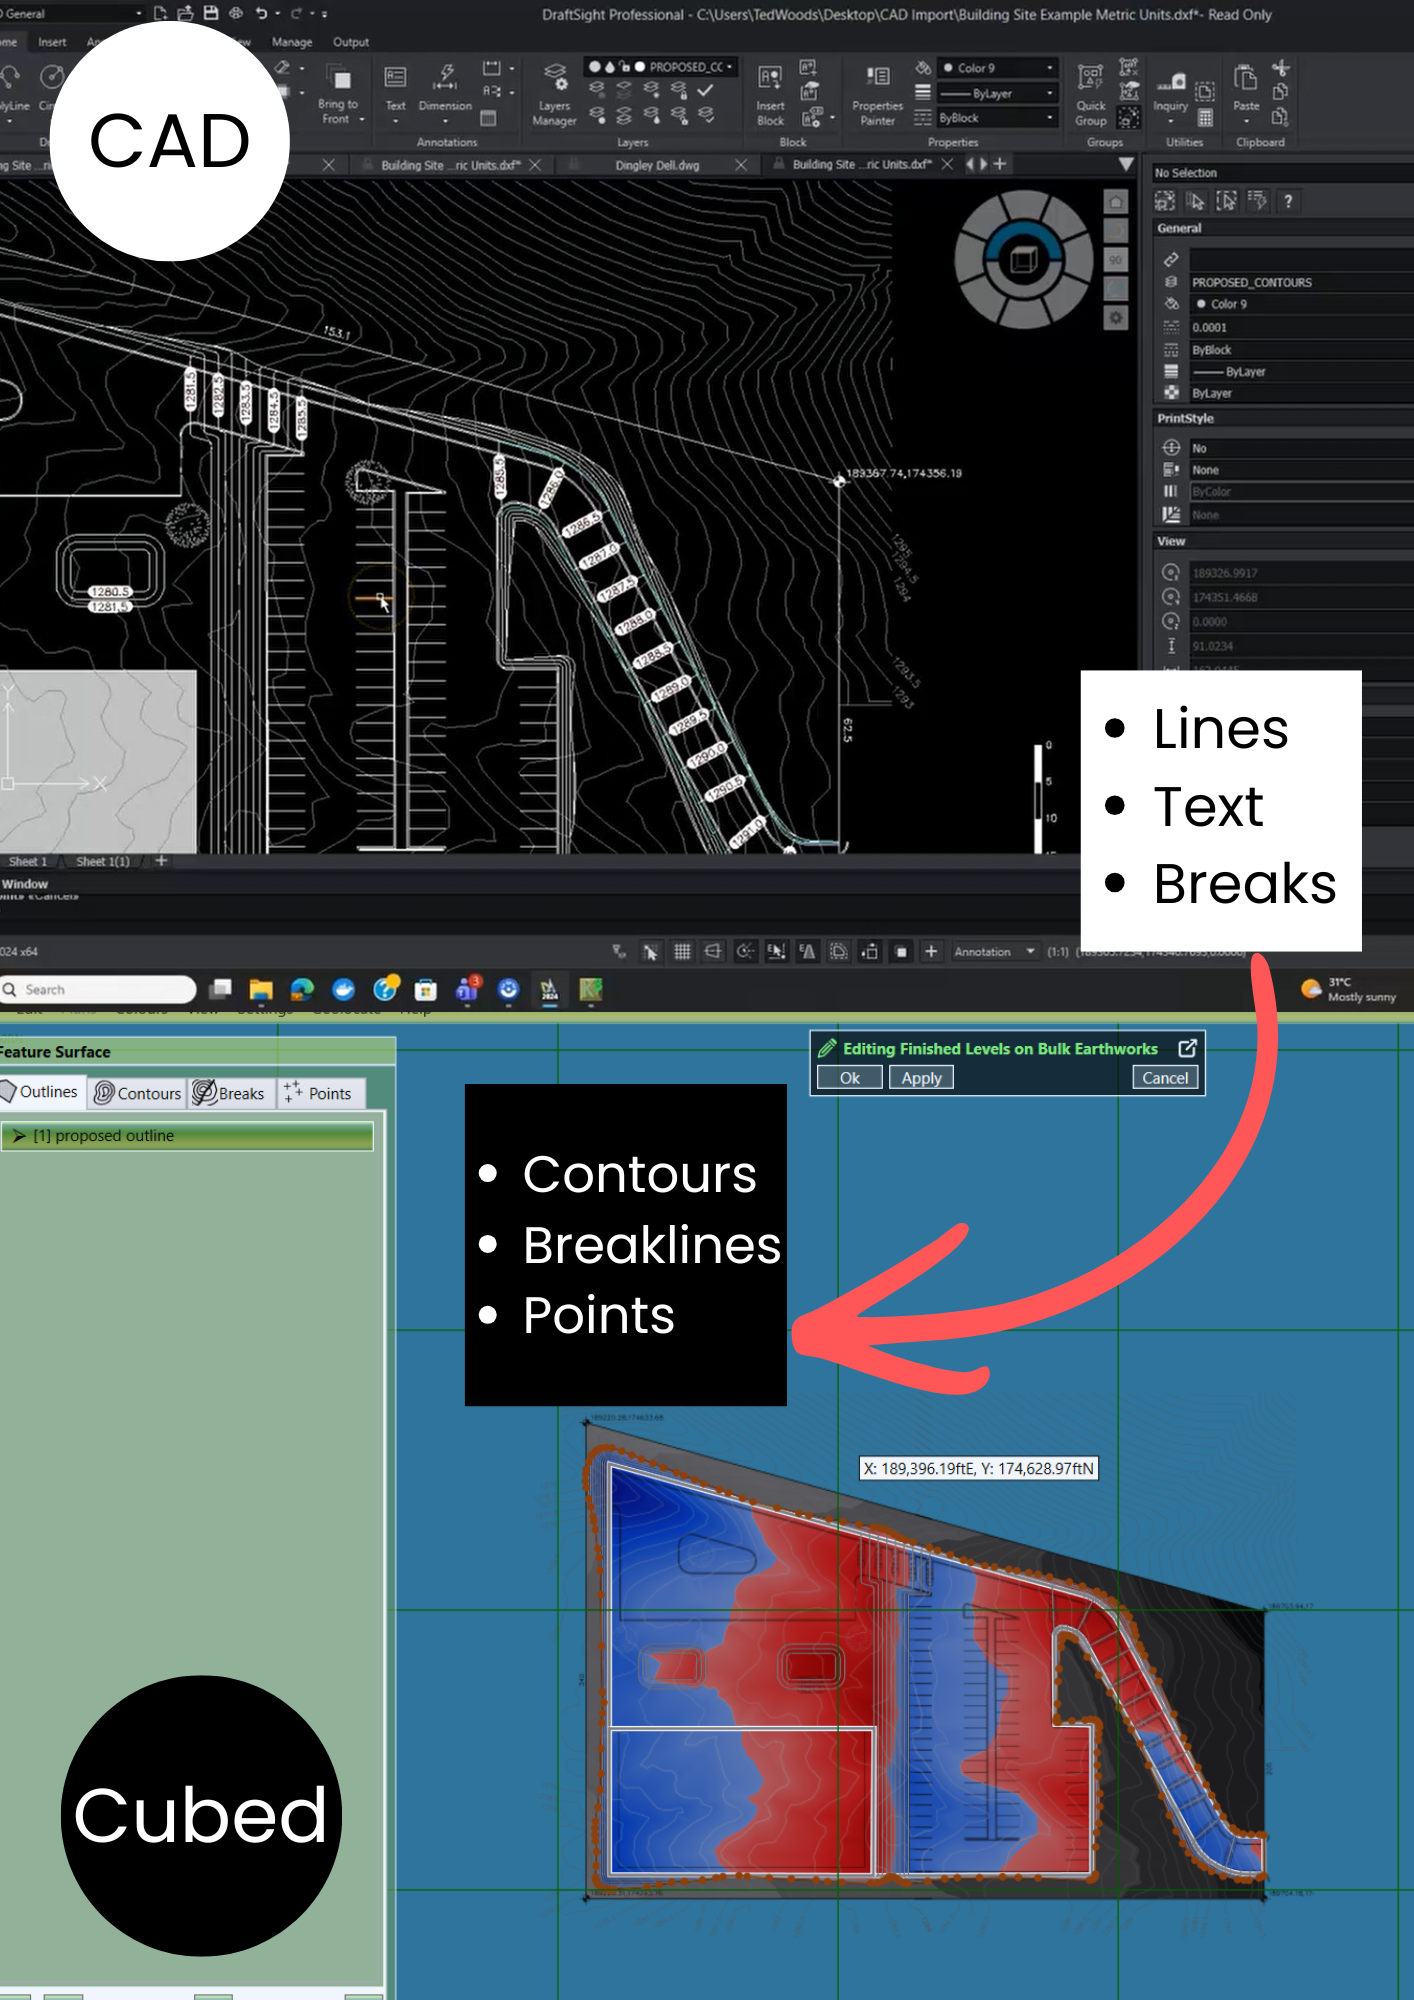1414x2000 pixels.
Task: Open the Manage ribbon tab
Action: point(292,42)
